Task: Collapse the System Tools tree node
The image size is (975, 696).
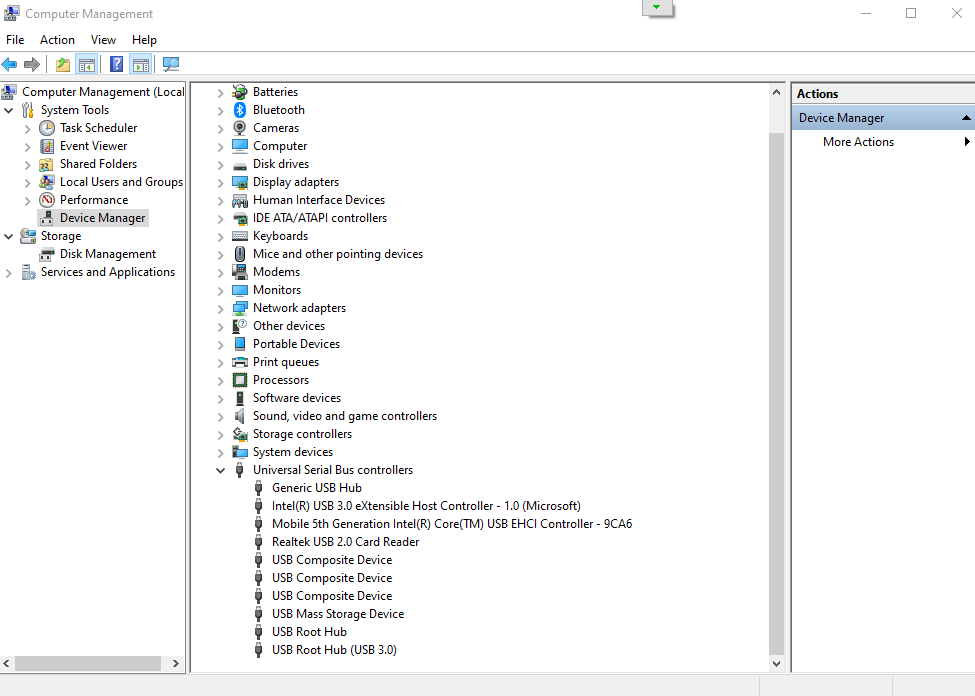Action: 9,110
